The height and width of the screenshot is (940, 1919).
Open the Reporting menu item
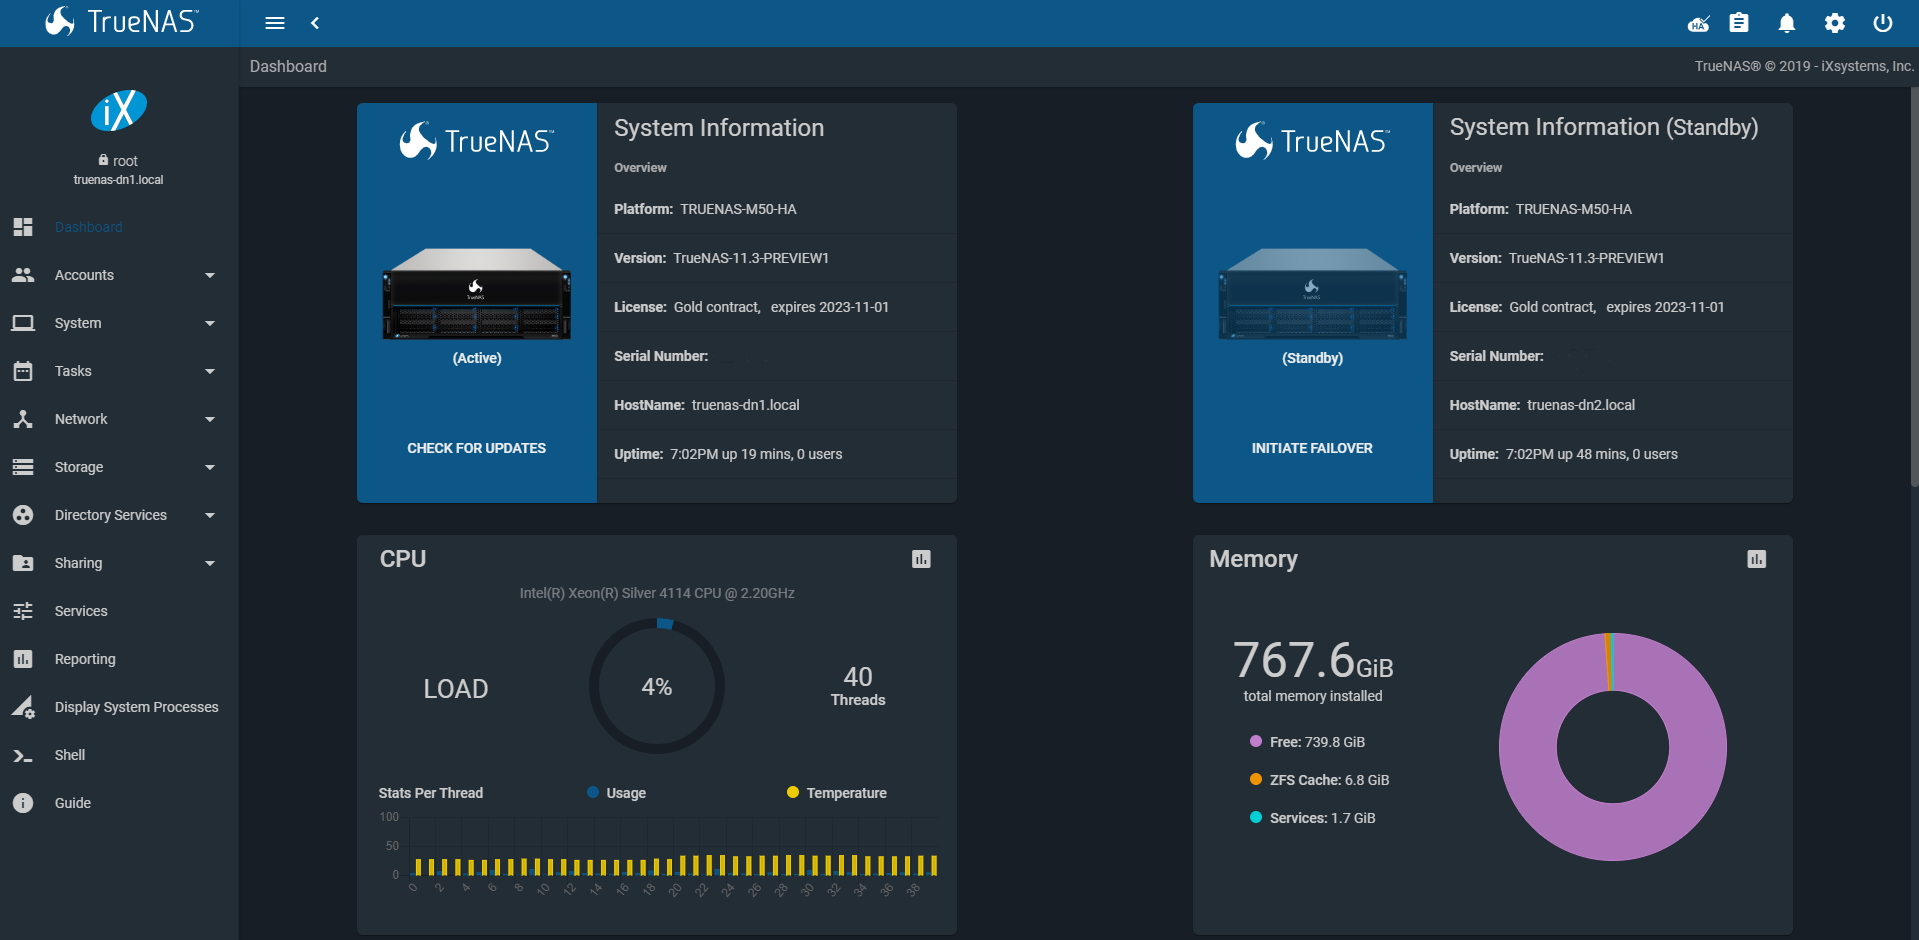pos(119,659)
